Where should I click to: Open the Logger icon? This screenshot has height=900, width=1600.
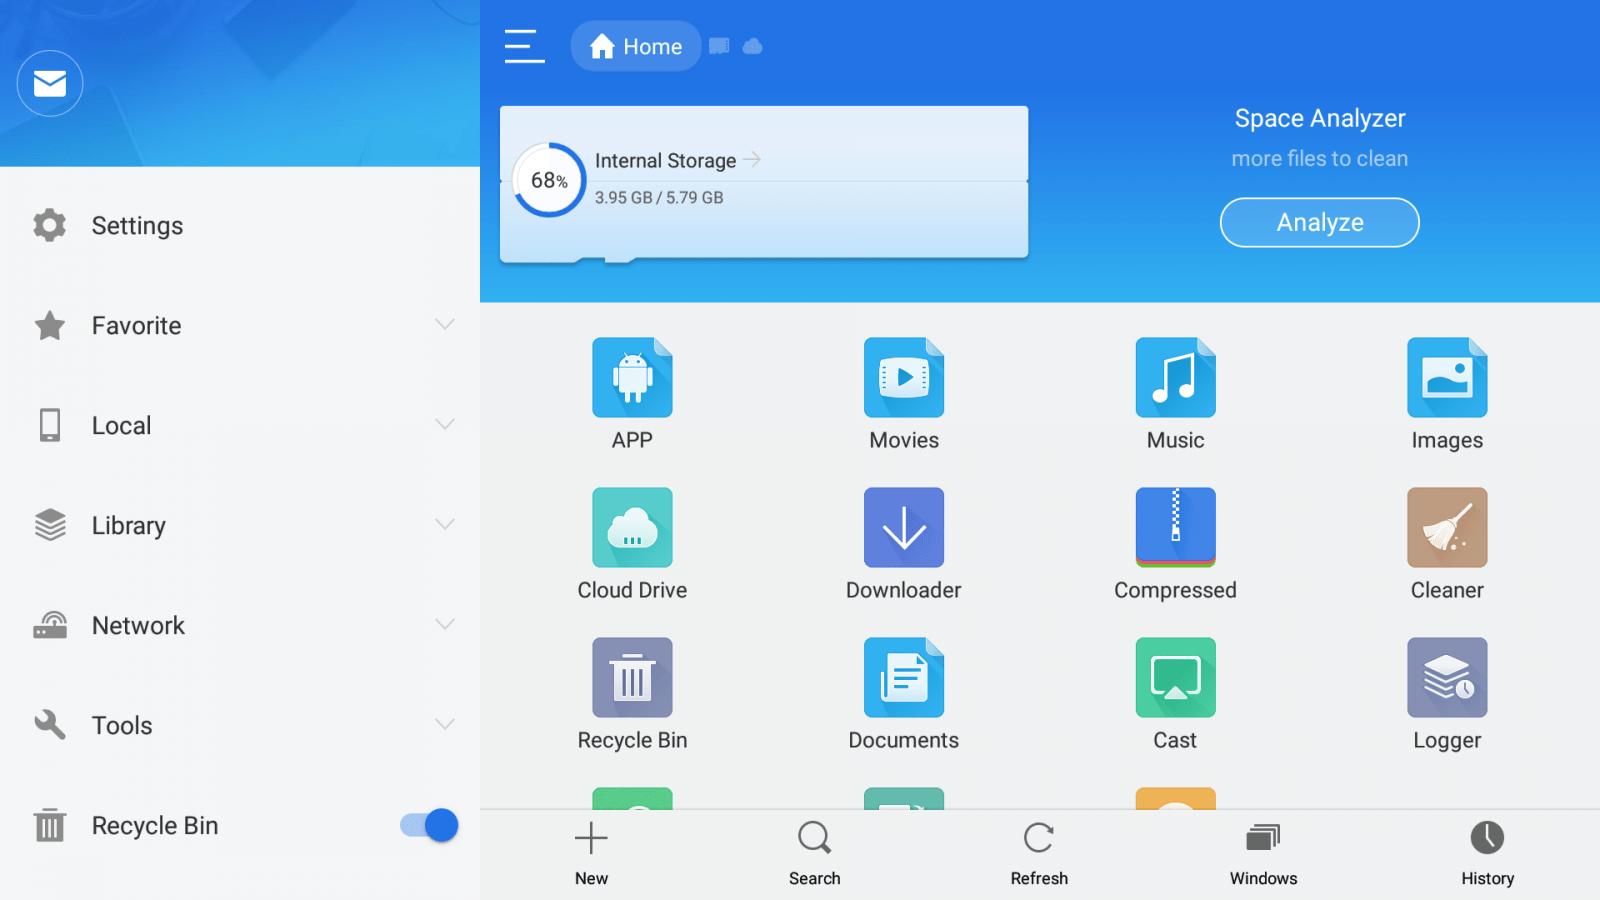[x=1447, y=677]
